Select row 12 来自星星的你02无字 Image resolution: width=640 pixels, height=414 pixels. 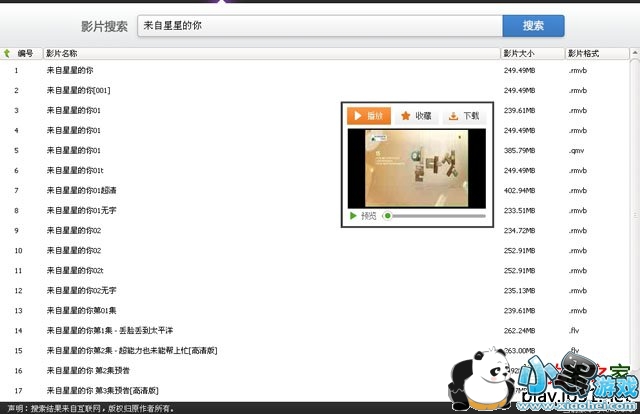click(314, 290)
